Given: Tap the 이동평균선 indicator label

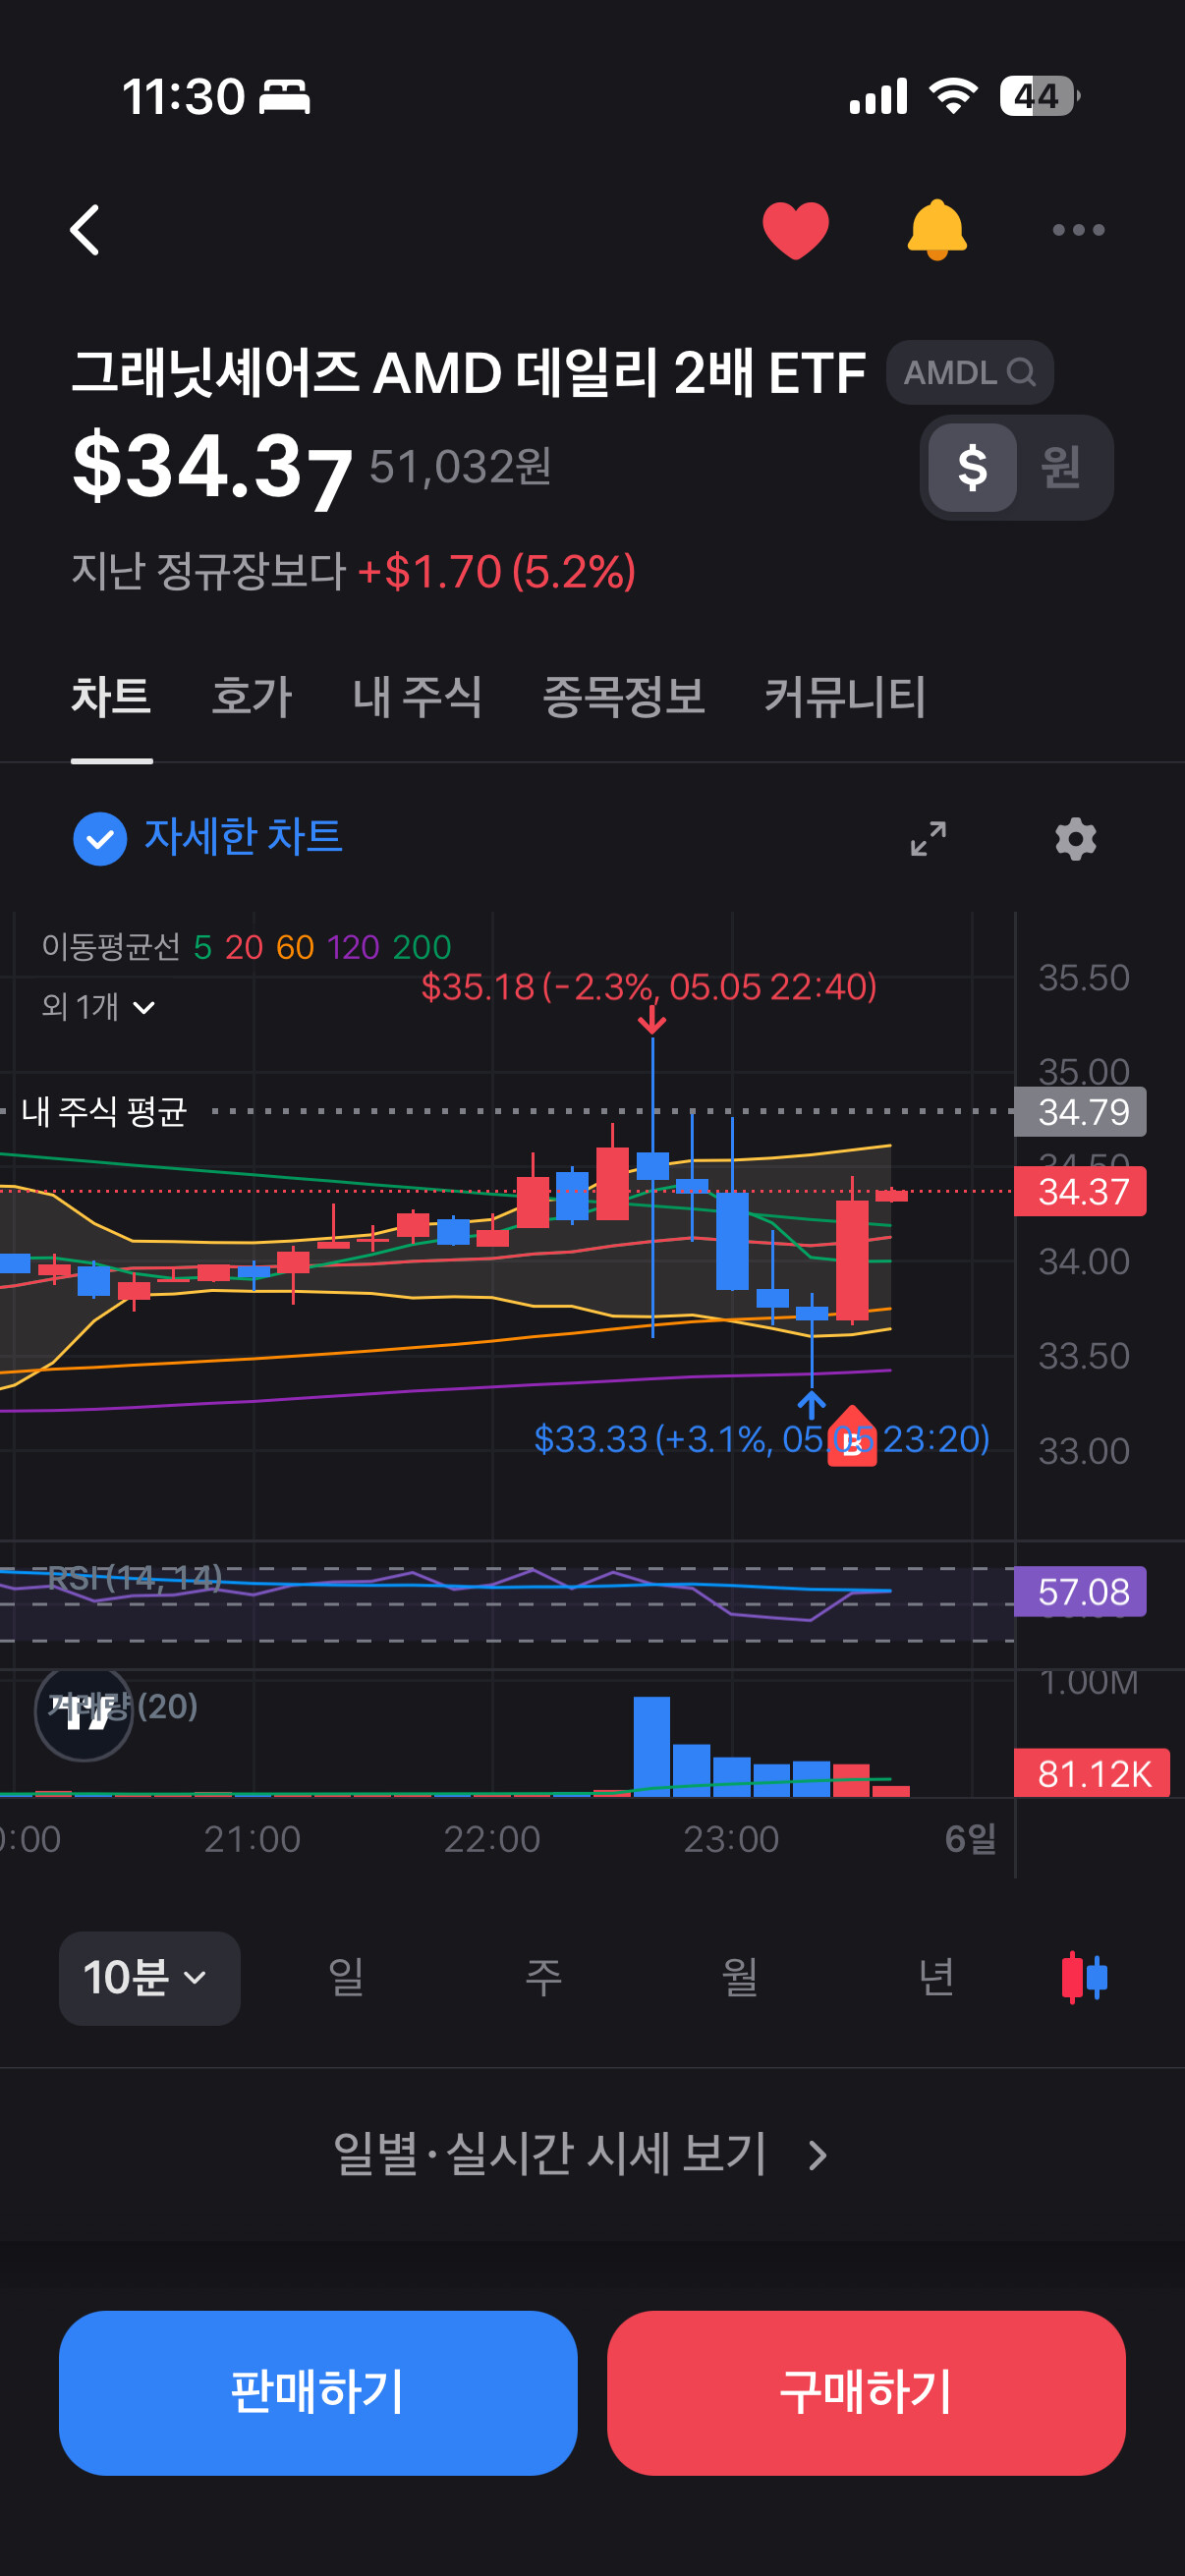Looking at the screenshot, I should click(111, 946).
